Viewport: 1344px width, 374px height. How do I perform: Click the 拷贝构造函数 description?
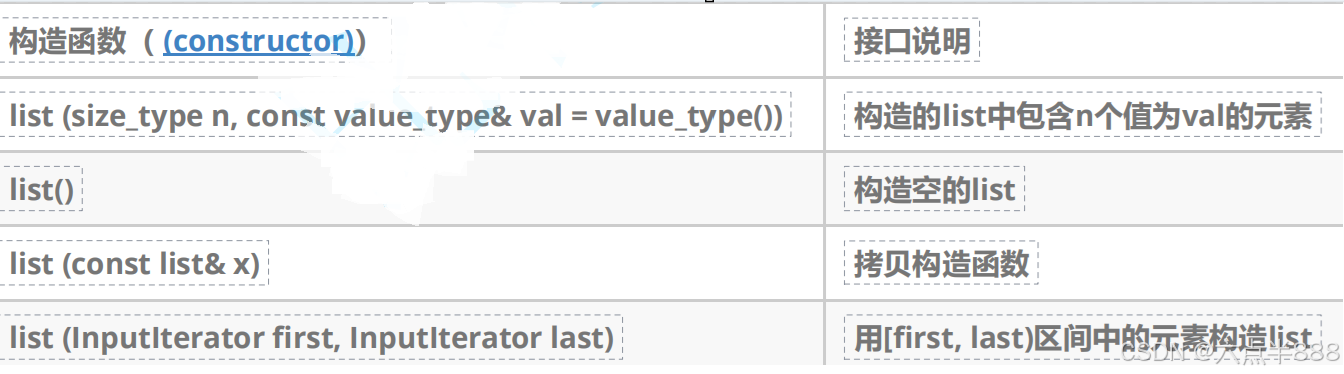pyautogui.click(x=941, y=264)
